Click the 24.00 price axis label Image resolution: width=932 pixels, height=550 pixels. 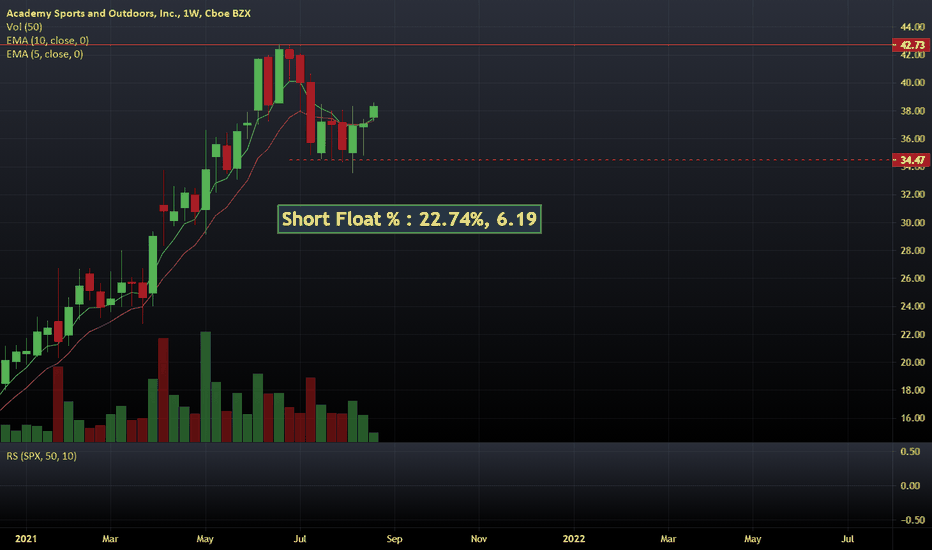pos(912,306)
